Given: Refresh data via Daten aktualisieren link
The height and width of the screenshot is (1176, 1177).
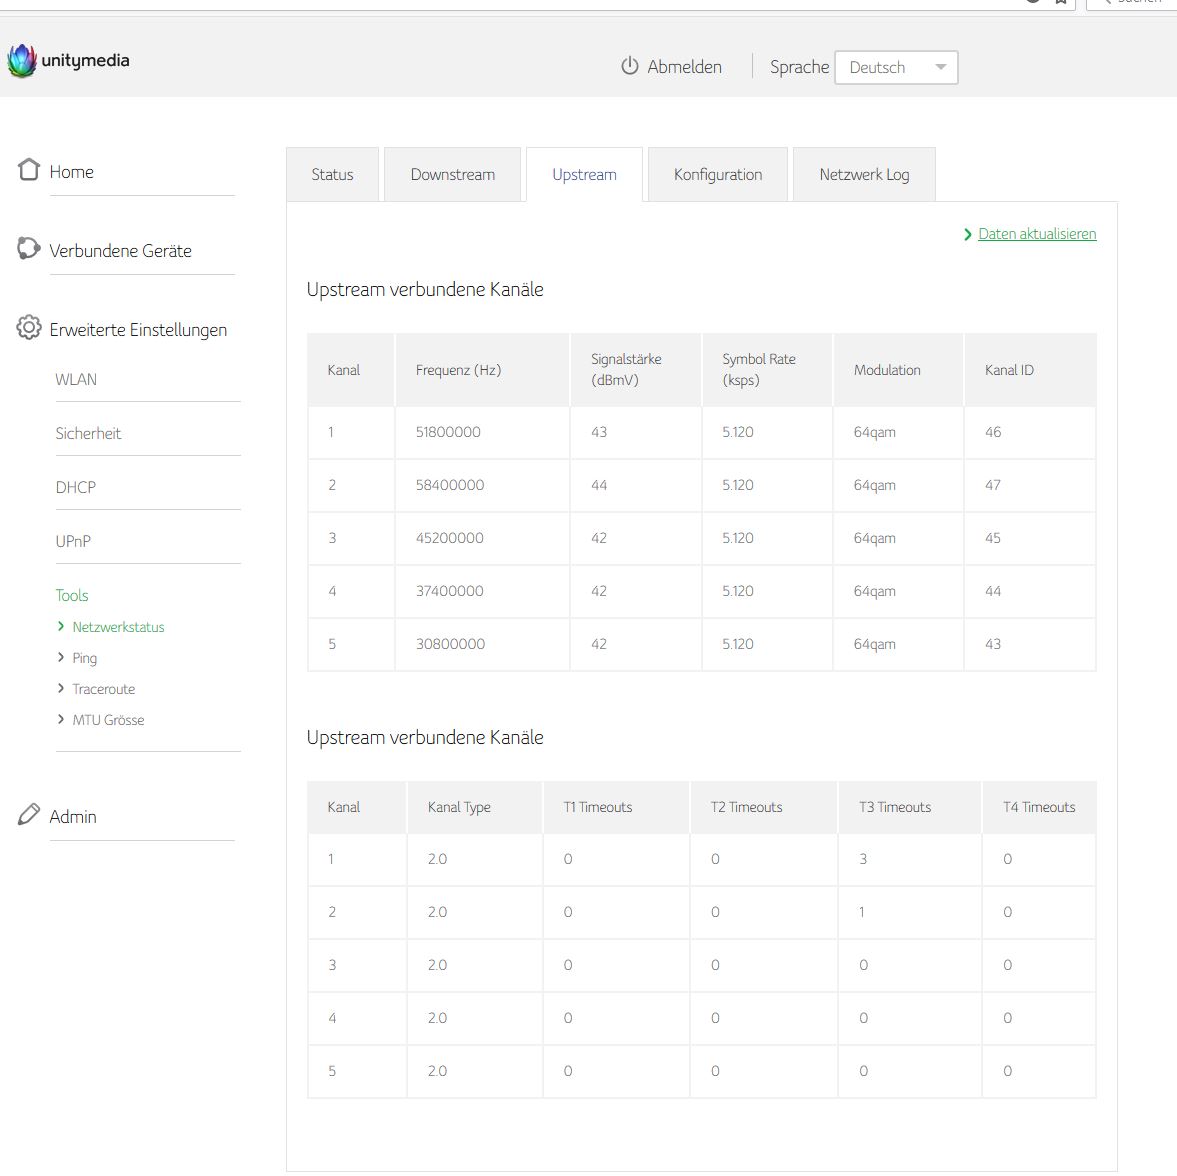Looking at the screenshot, I should (x=1037, y=234).
